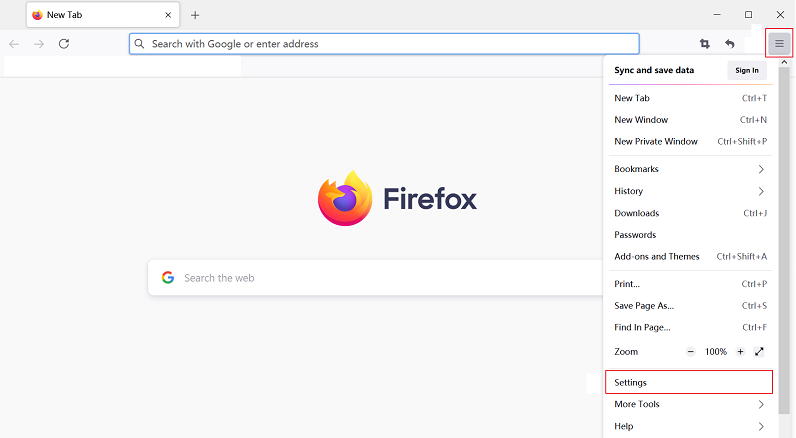This screenshot has height=438, width=796.
Task: Open the hamburger application menu button
Action: [x=779, y=44]
